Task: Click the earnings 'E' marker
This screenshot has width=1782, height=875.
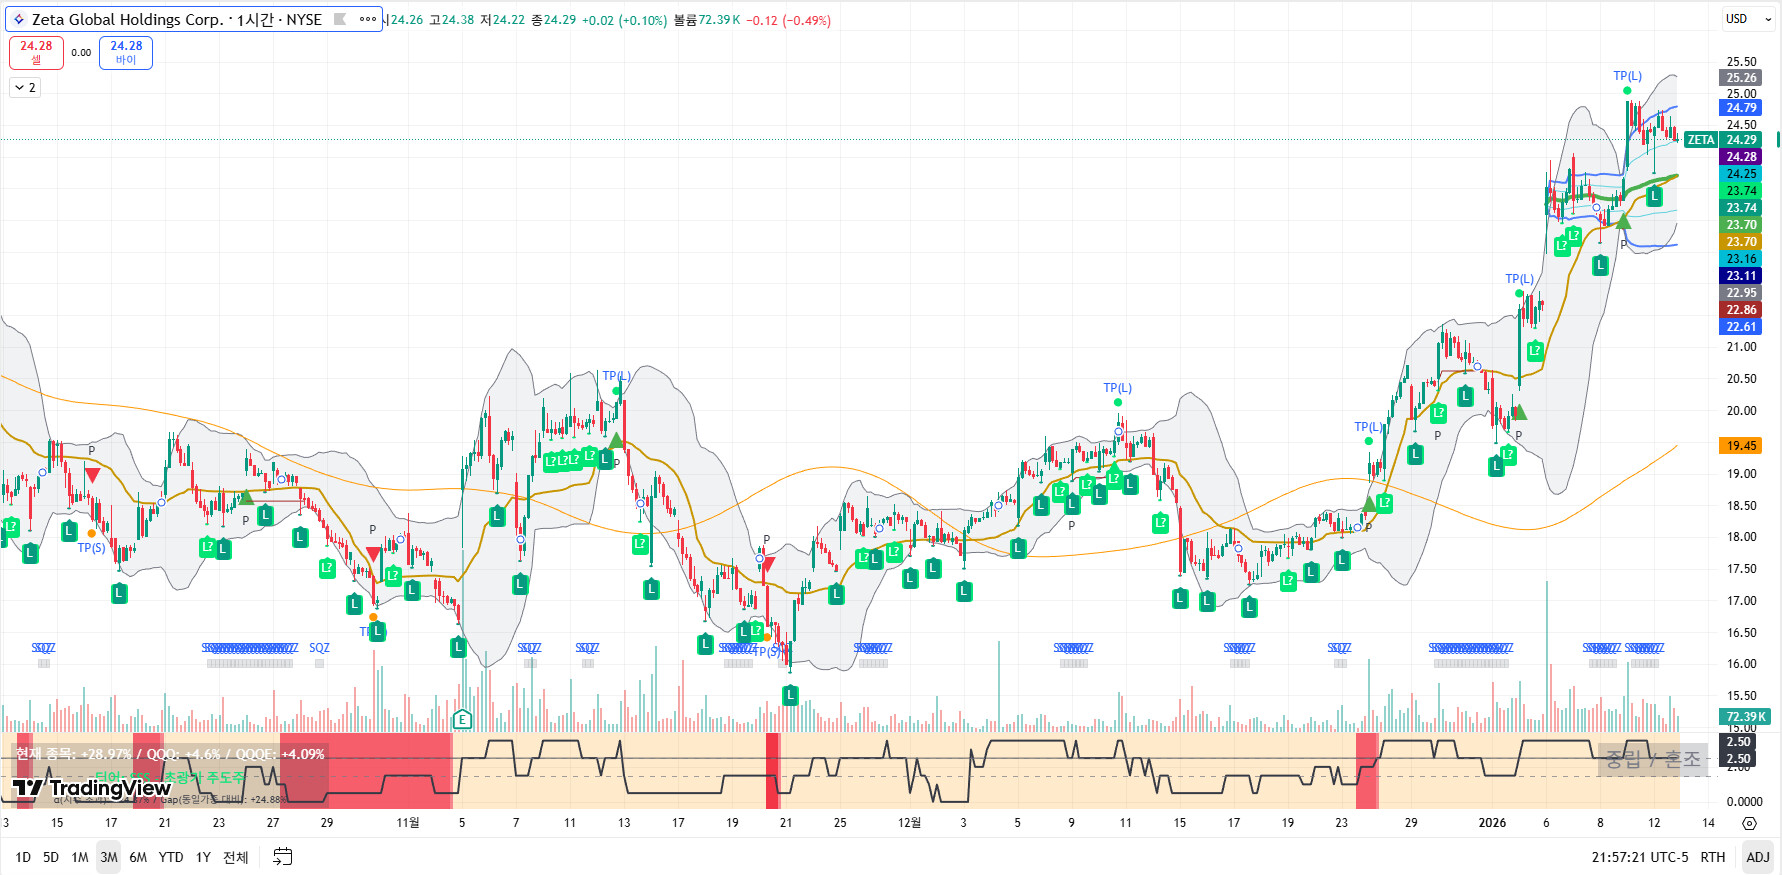Action: (462, 718)
